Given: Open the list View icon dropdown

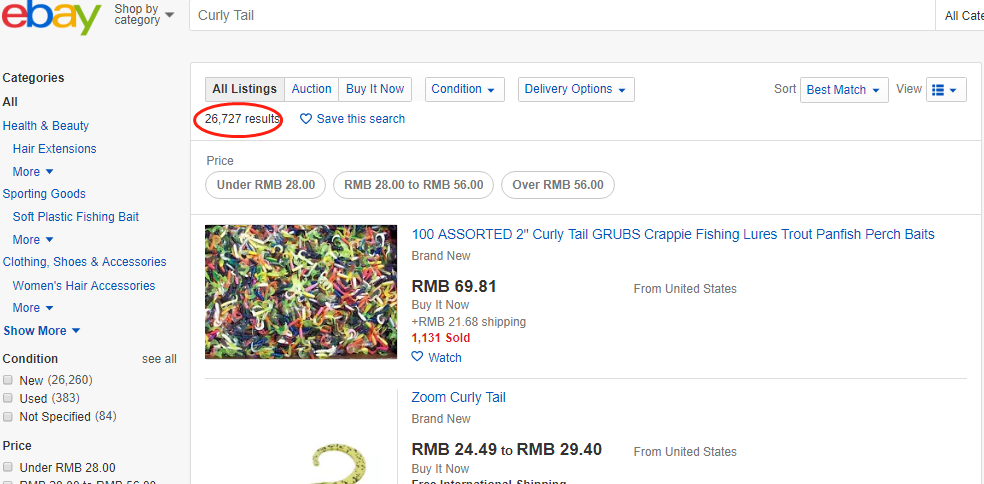Looking at the screenshot, I should tap(946, 90).
